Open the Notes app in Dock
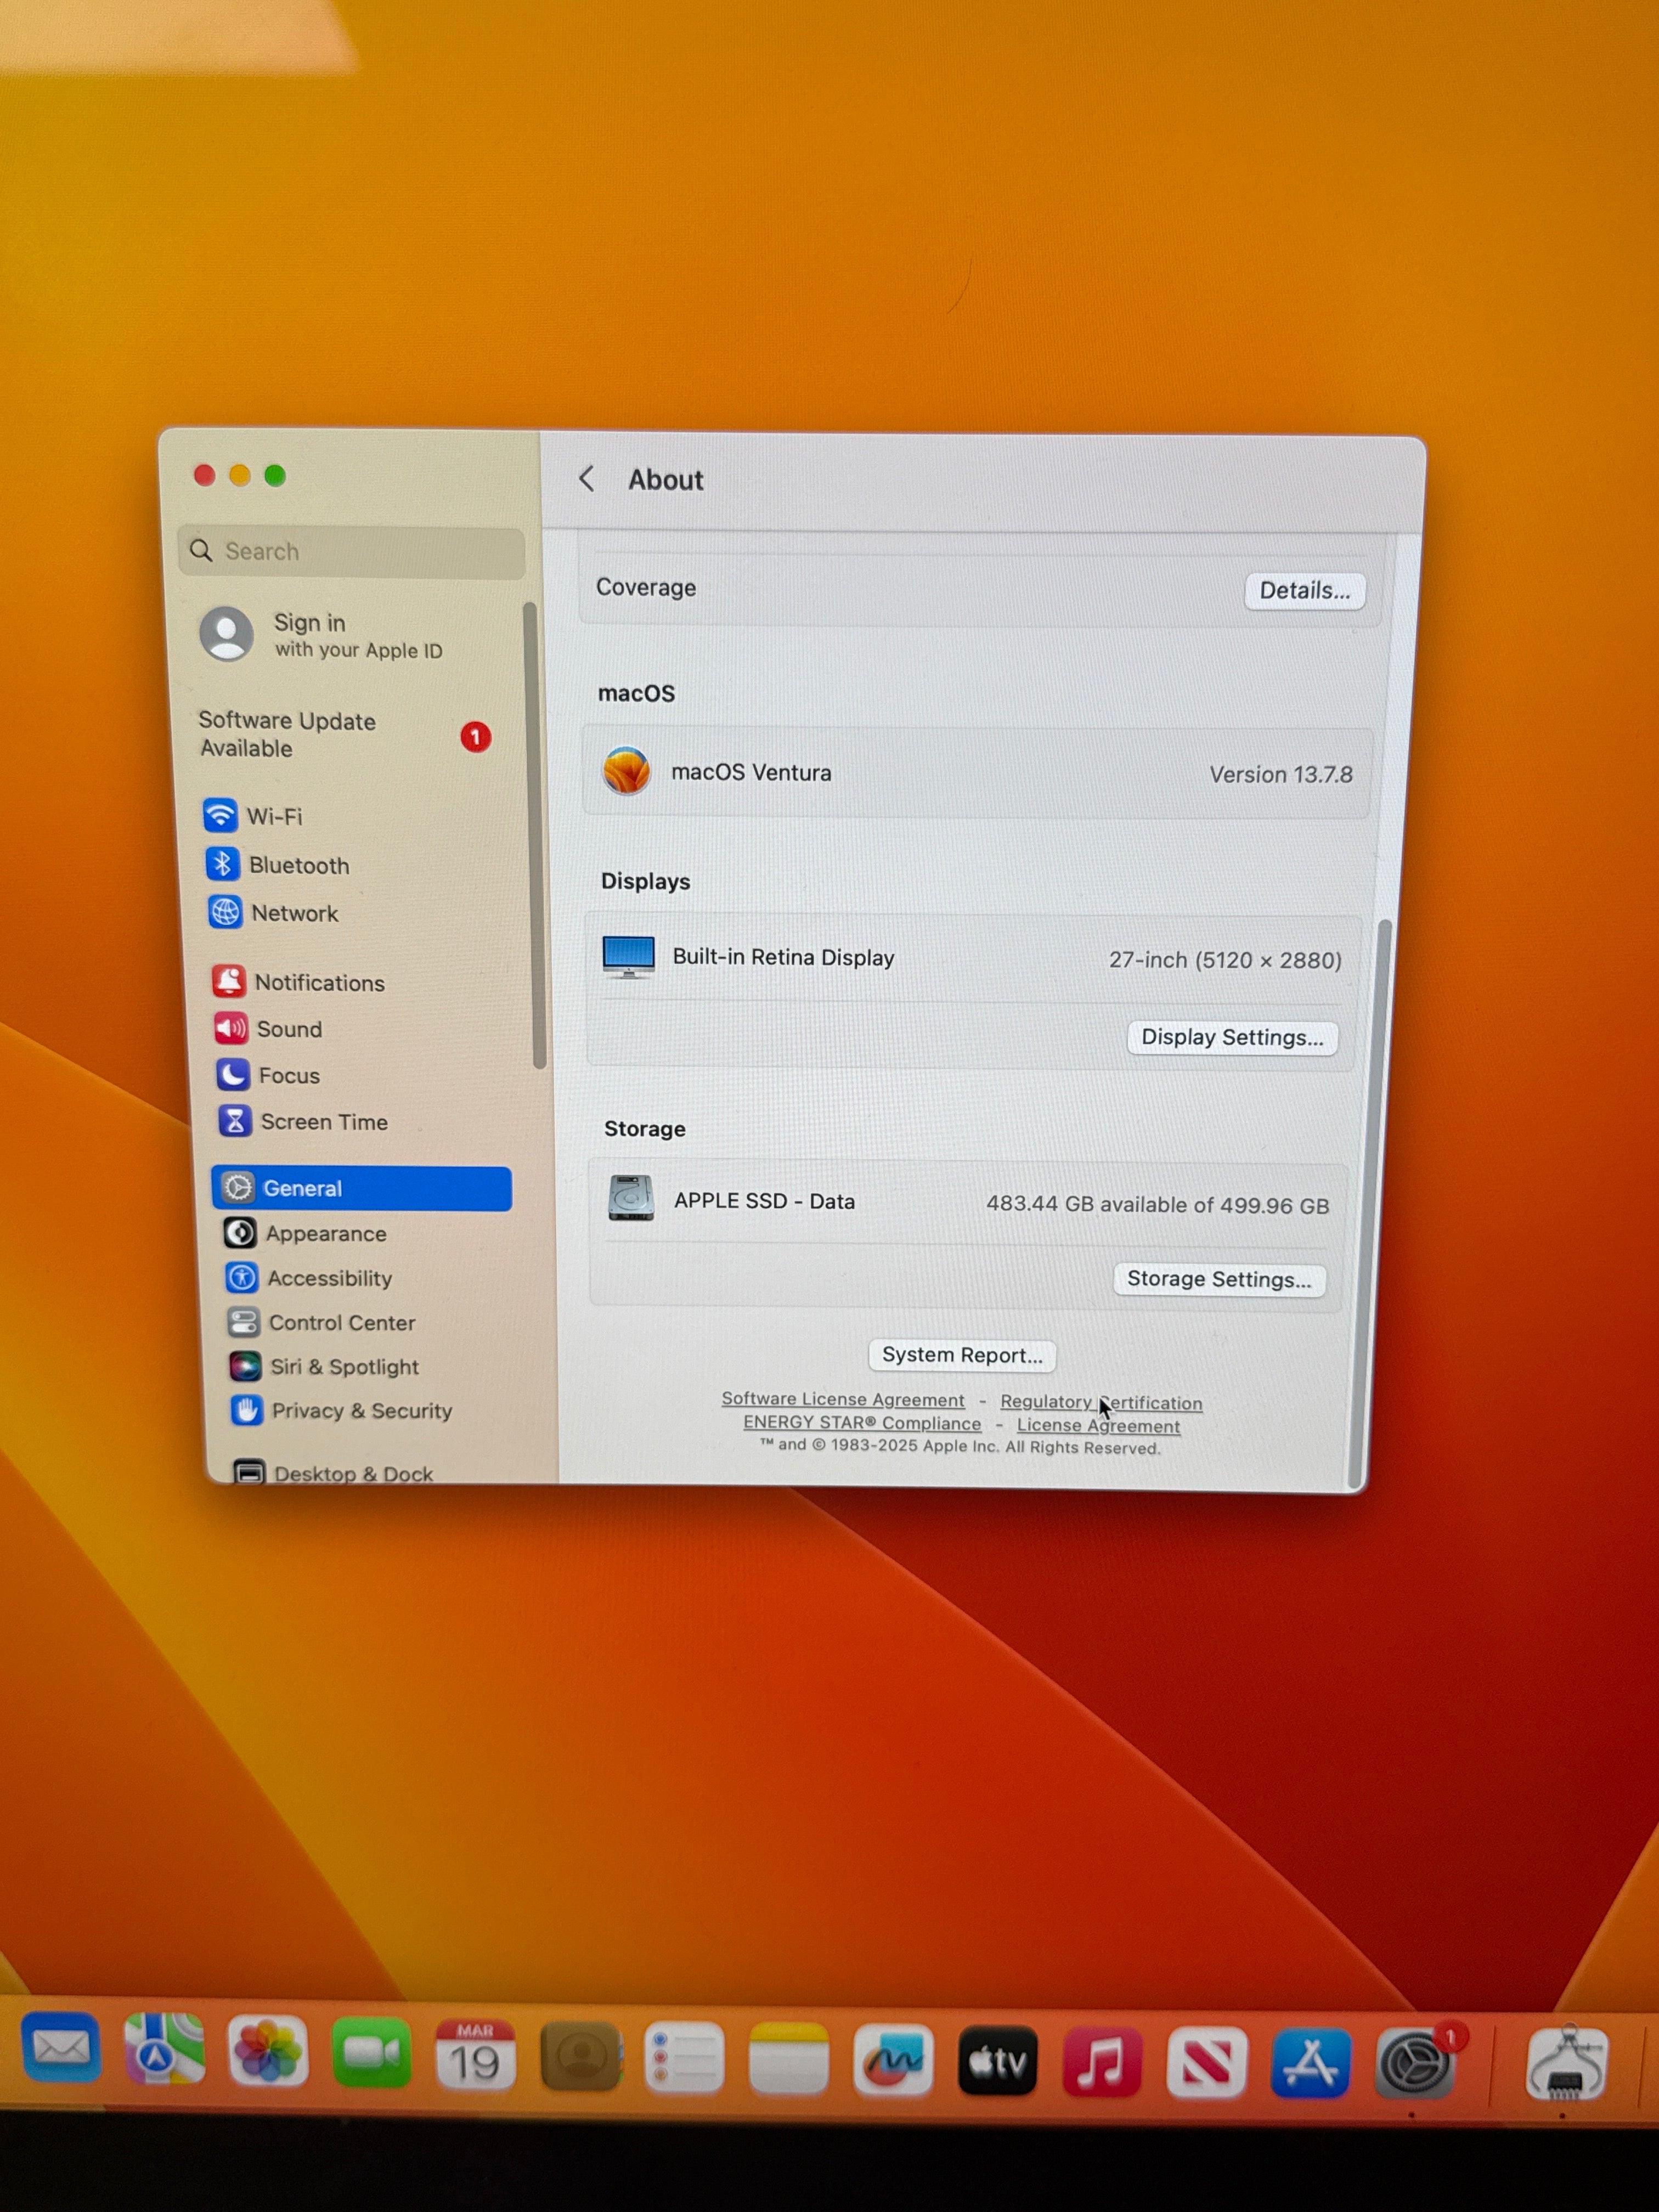 pyautogui.click(x=789, y=2058)
